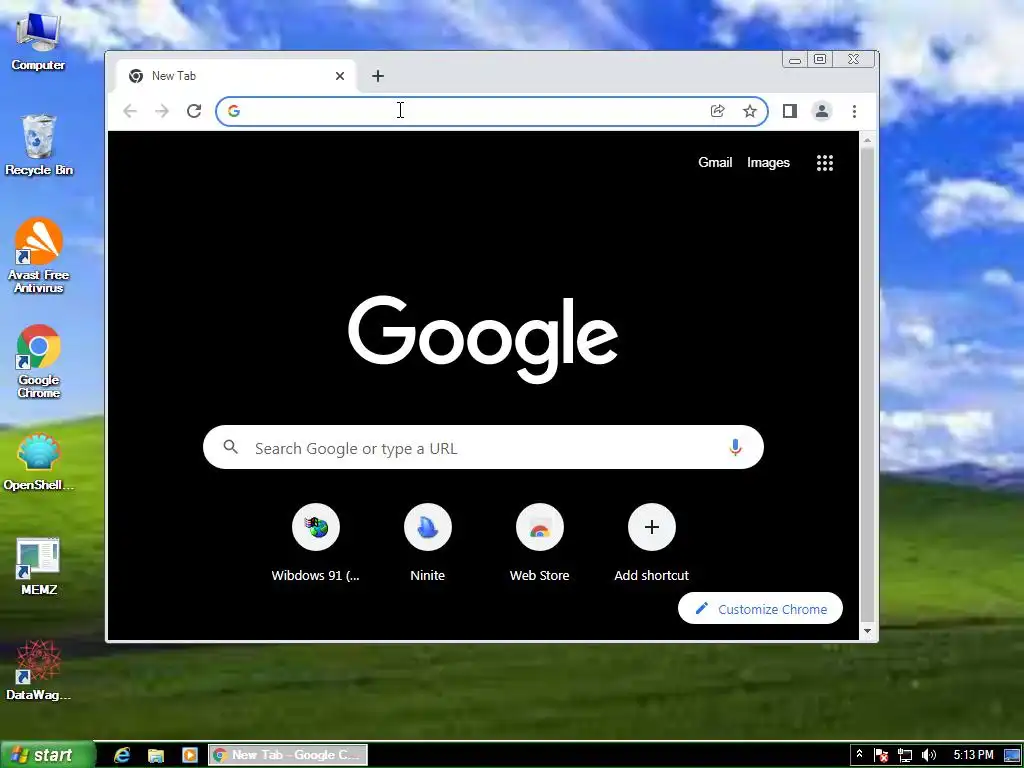Viewport: 1024px width, 768px height.
Task: Select the Computer desktop icon
Action: [38, 42]
